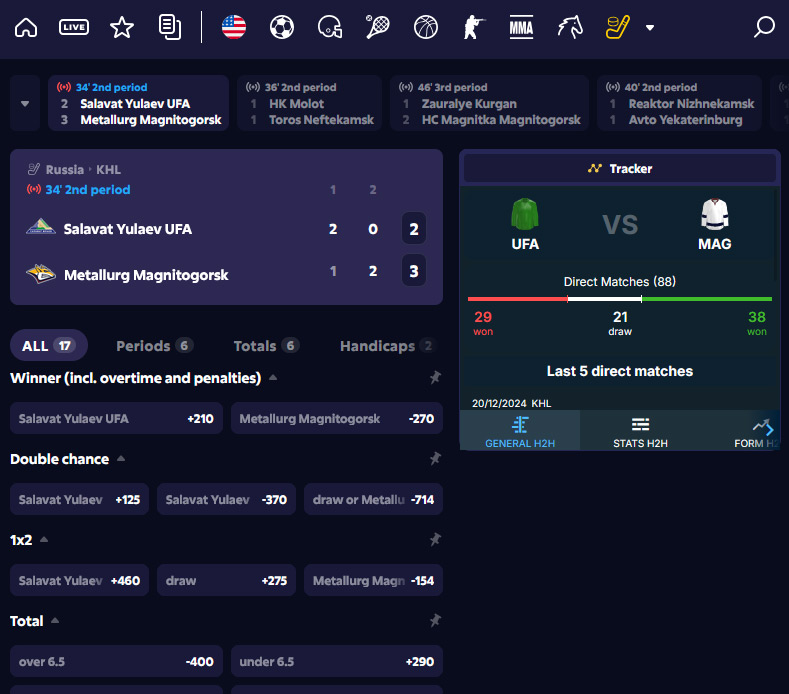Select over 6.5 at -400

click(116, 661)
